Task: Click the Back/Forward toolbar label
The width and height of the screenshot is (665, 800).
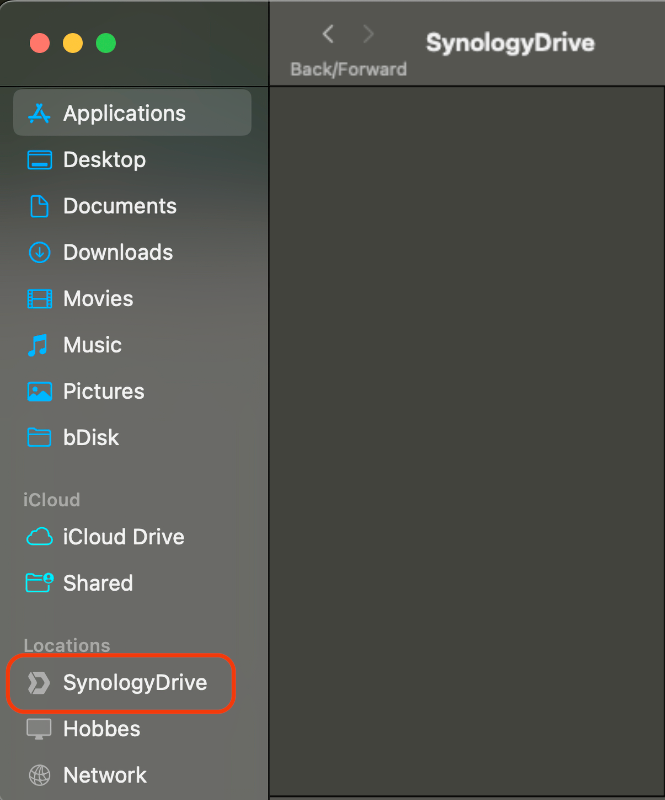Action: pyautogui.click(x=349, y=69)
